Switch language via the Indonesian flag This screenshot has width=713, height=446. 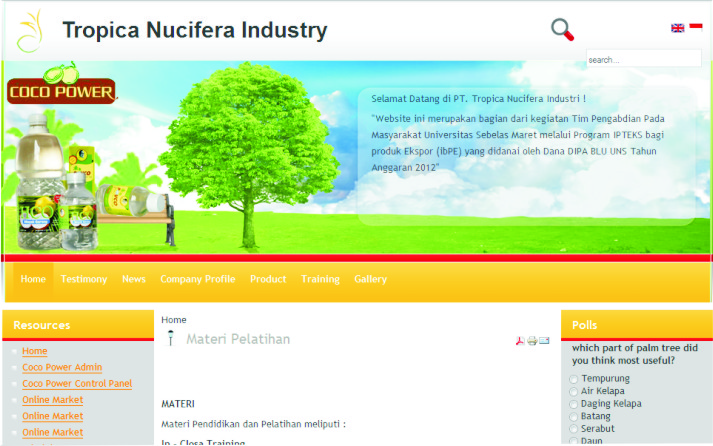coord(696,27)
